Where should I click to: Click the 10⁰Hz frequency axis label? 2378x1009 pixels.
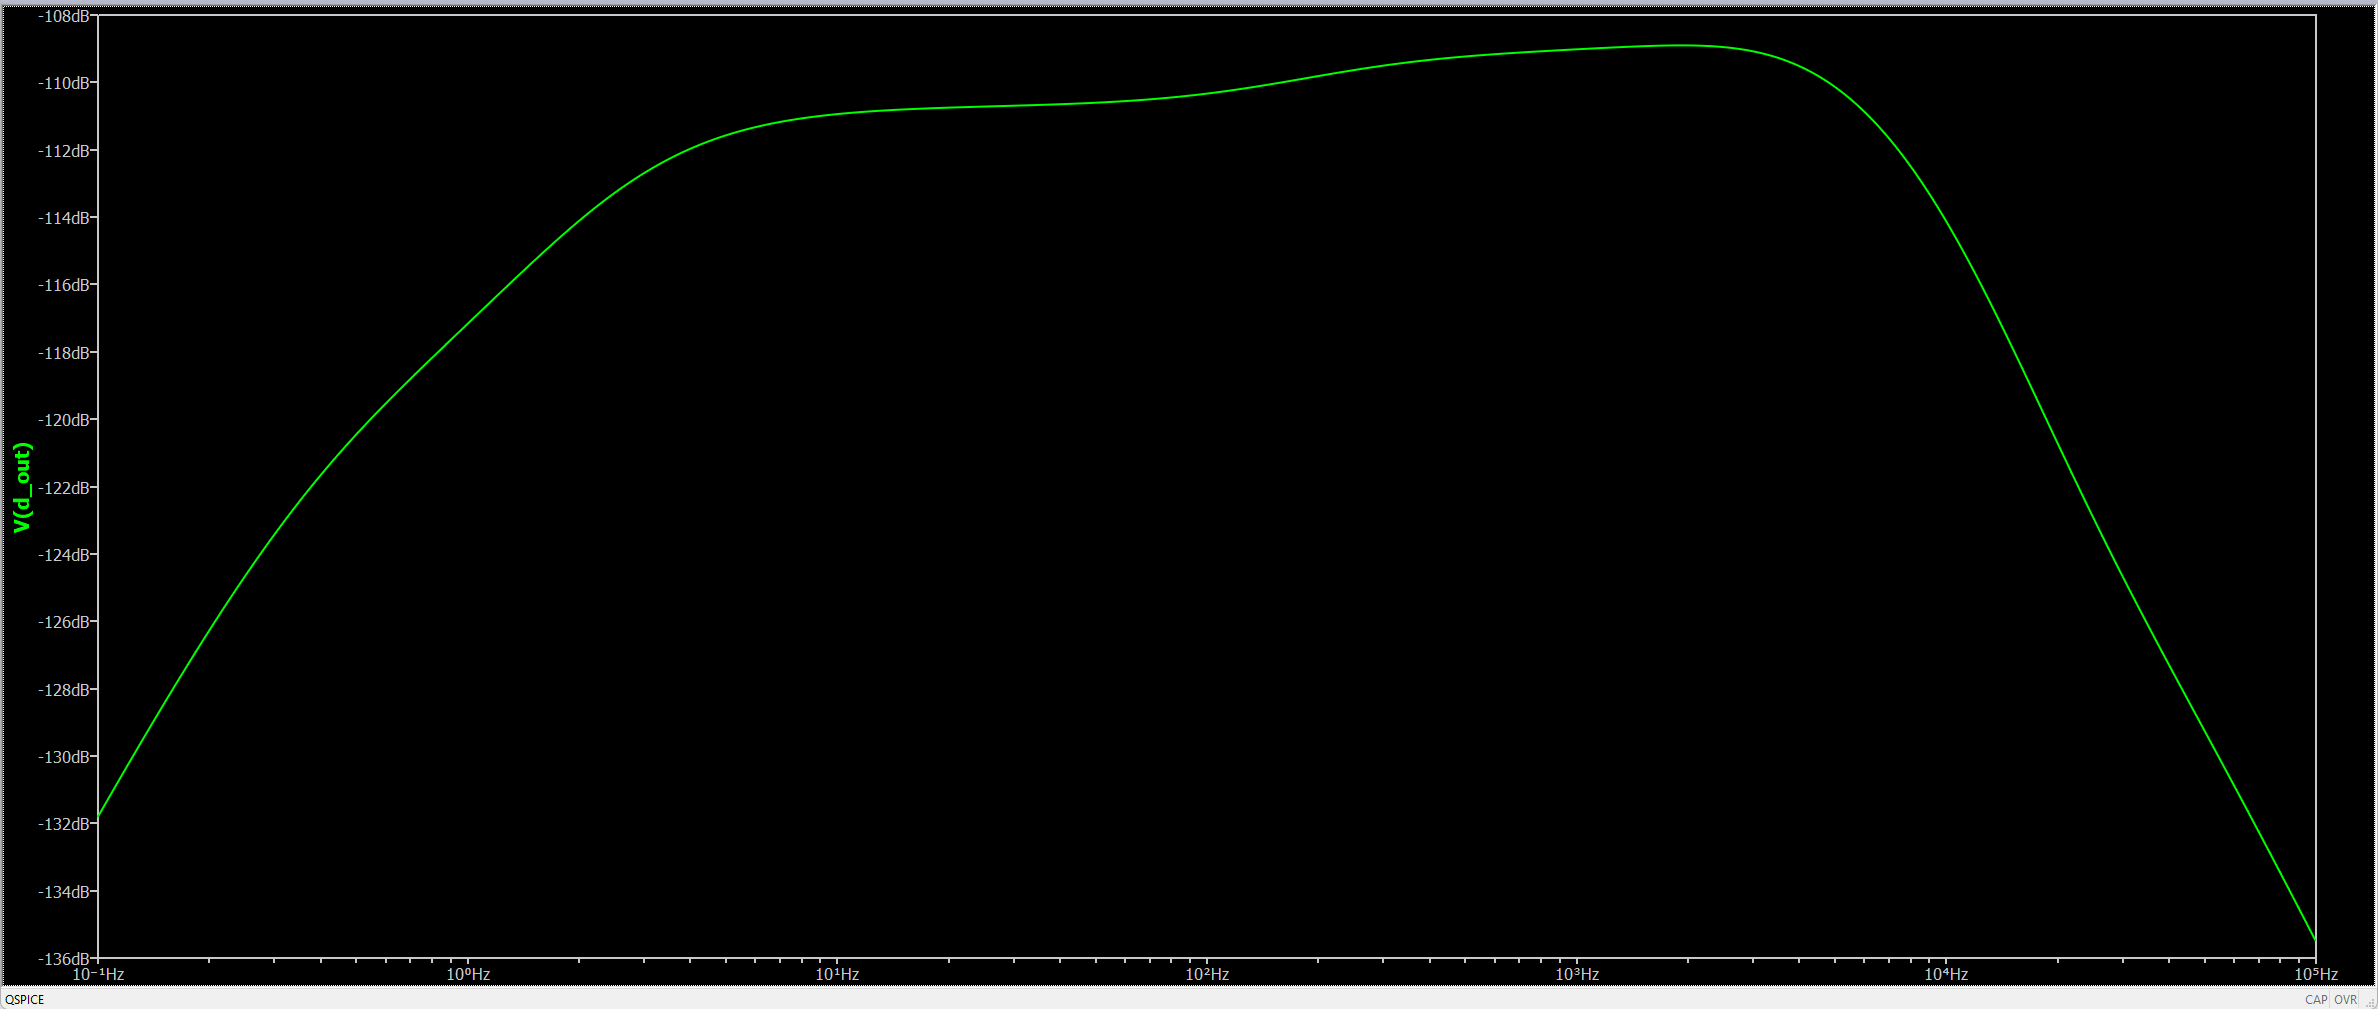pyautogui.click(x=468, y=974)
